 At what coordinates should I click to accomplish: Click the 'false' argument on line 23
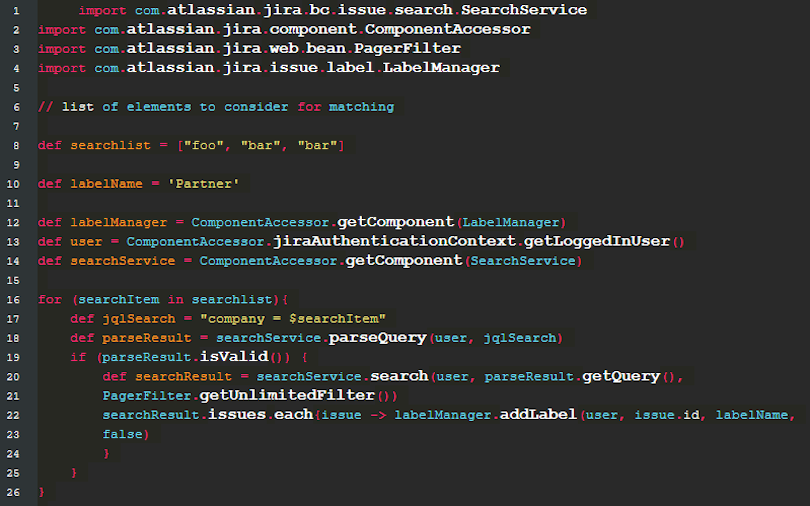pos(122,434)
